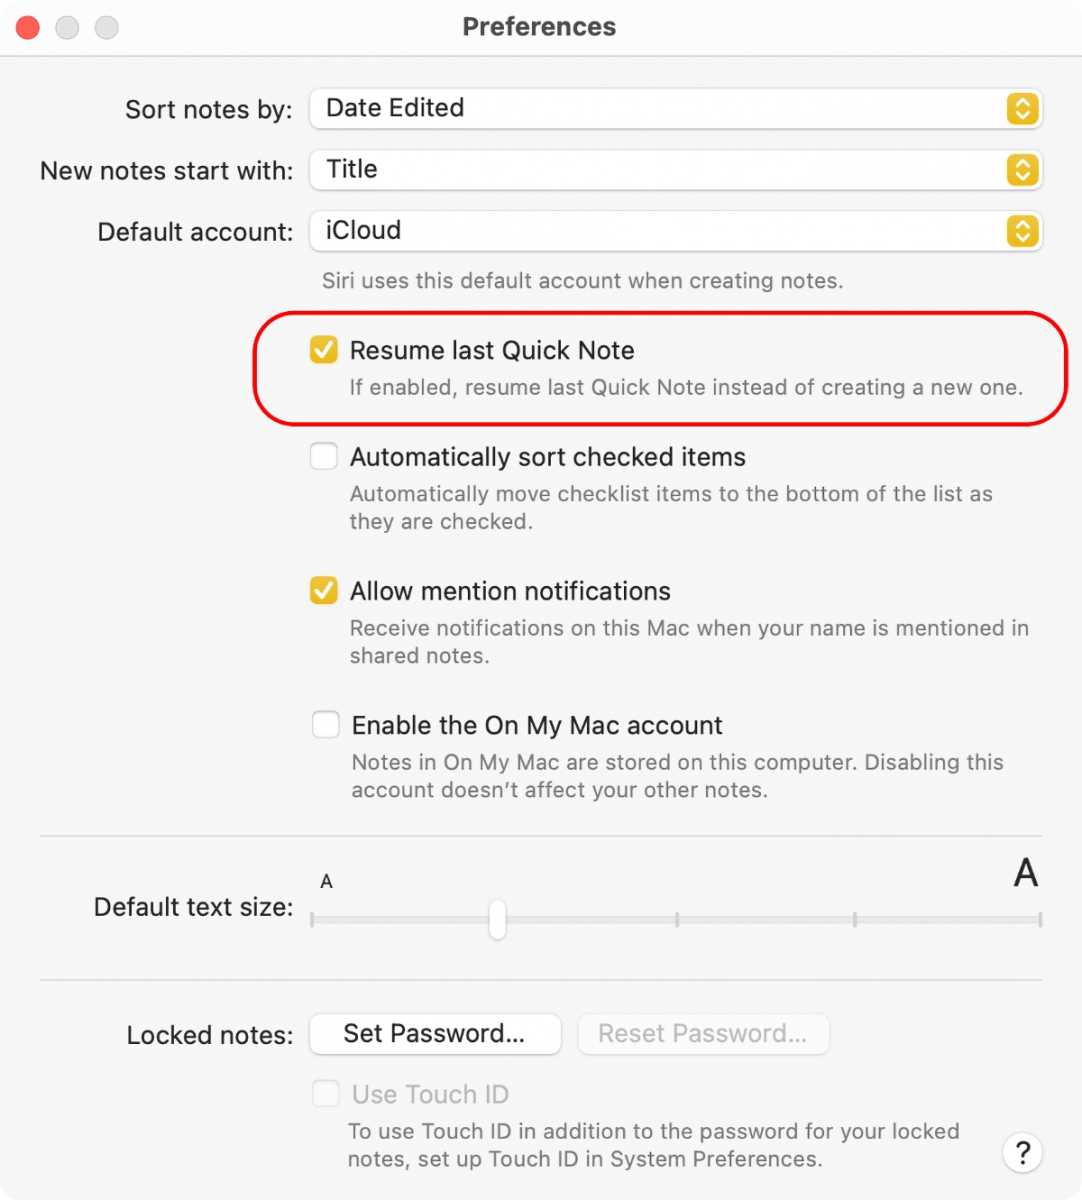Viewport: 1082px width, 1200px height.
Task: Select the small A text size icon
Action: tap(326, 882)
